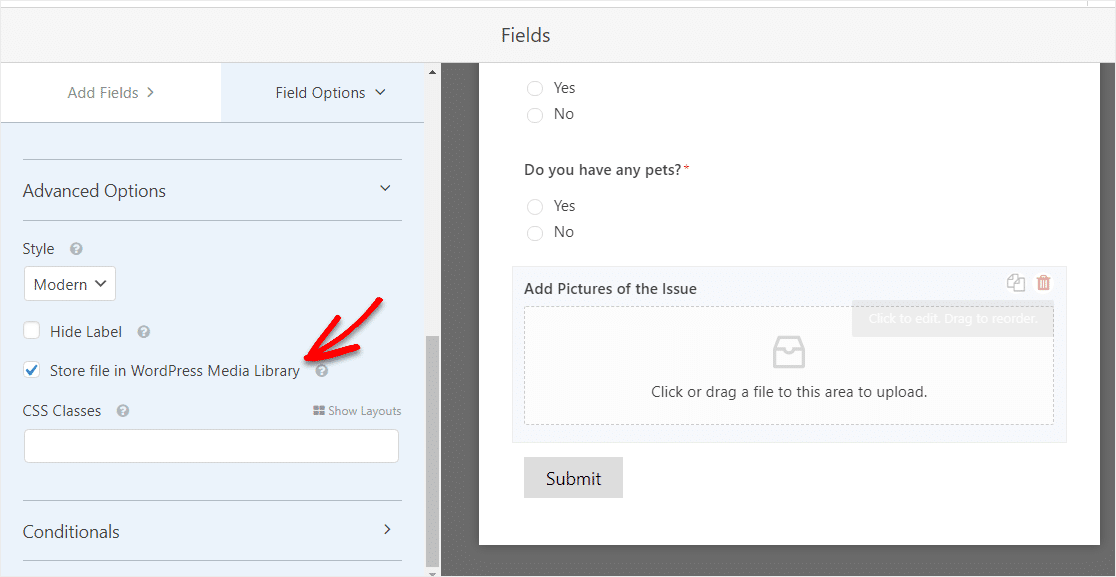The image size is (1116, 577).
Task: Click into the CSS Classes input field
Action: coord(211,446)
